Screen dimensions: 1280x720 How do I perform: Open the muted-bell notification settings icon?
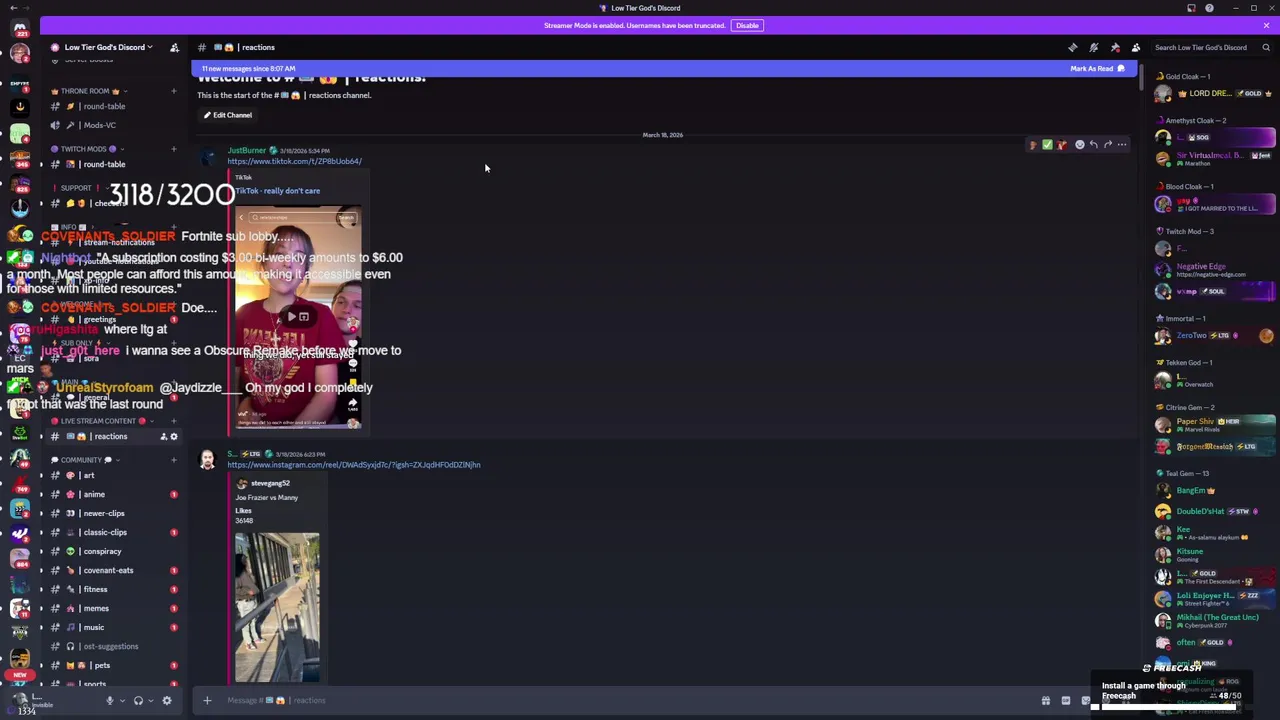(1094, 47)
